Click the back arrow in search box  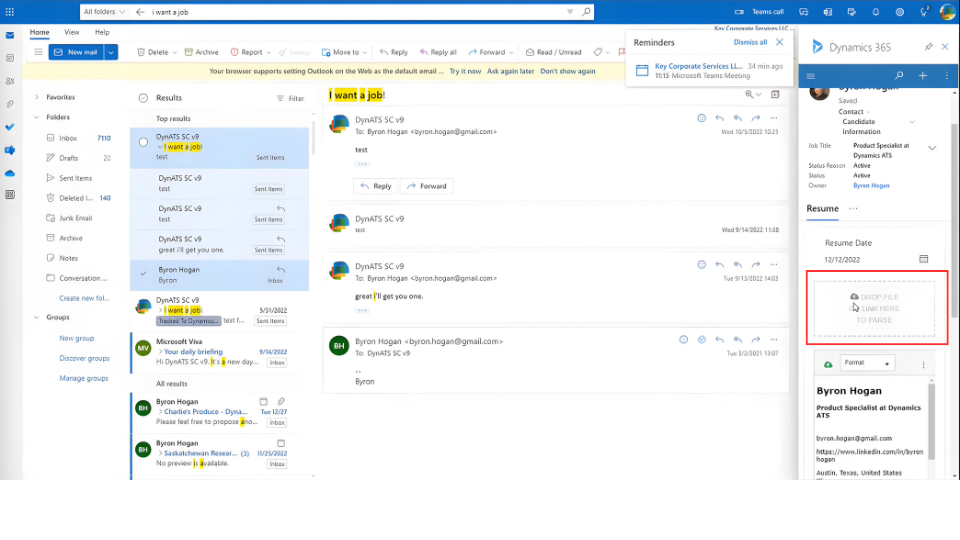(140, 12)
